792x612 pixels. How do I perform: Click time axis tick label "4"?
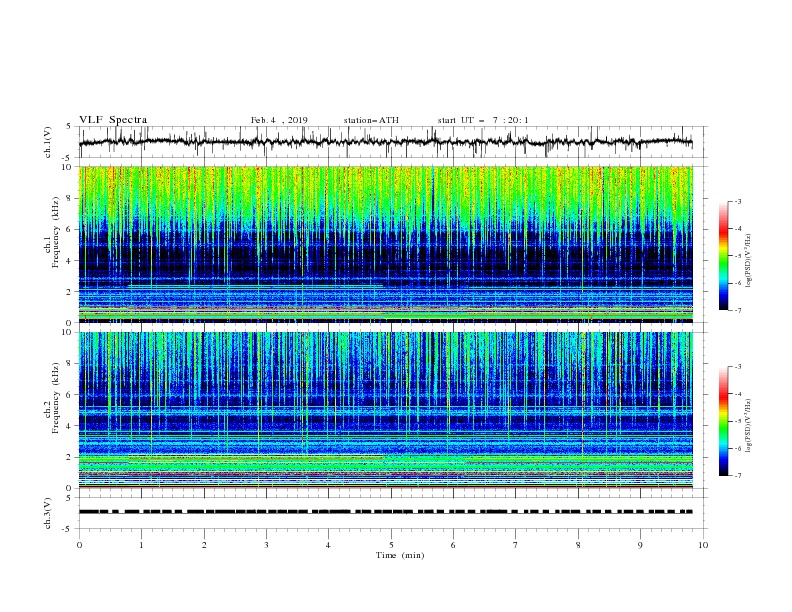pos(329,545)
